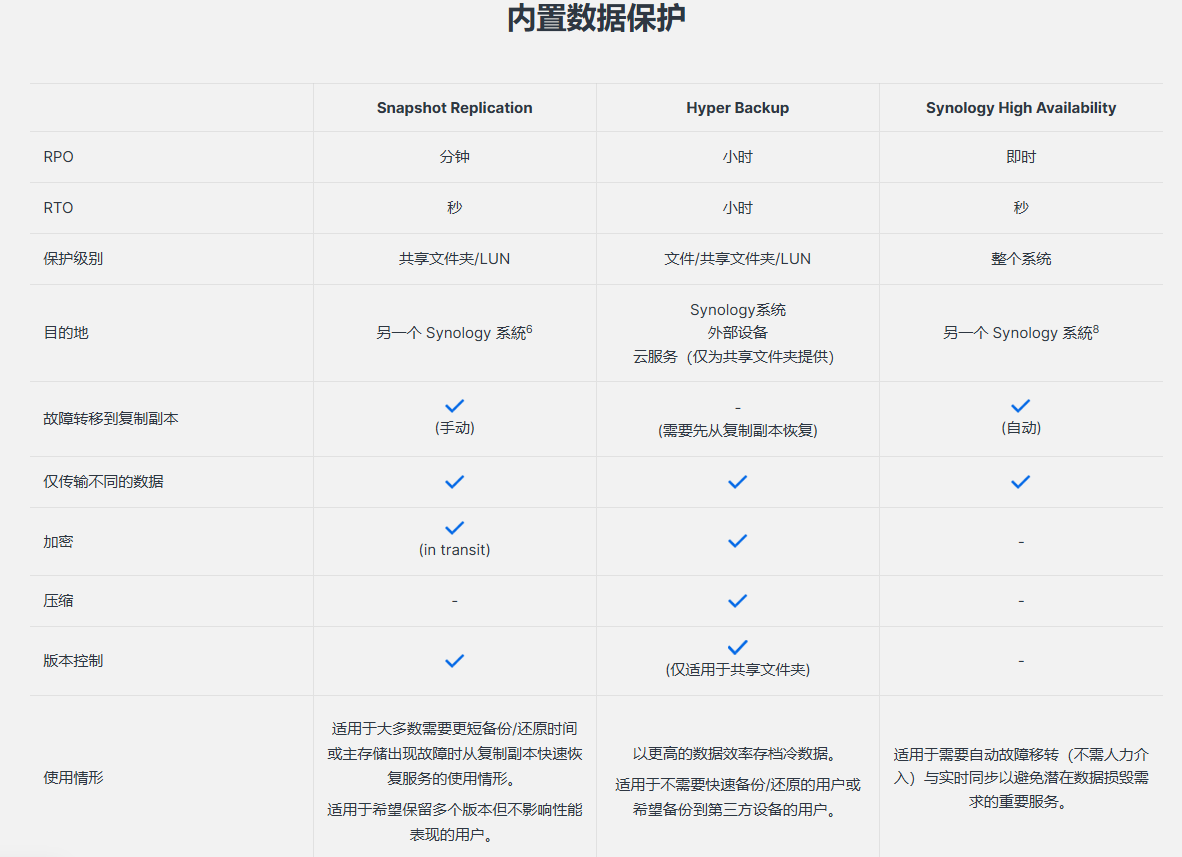Click Hyper Backup checkmark in 压缩 row
Screen dimensions: 1182x857
click(x=737, y=601)
